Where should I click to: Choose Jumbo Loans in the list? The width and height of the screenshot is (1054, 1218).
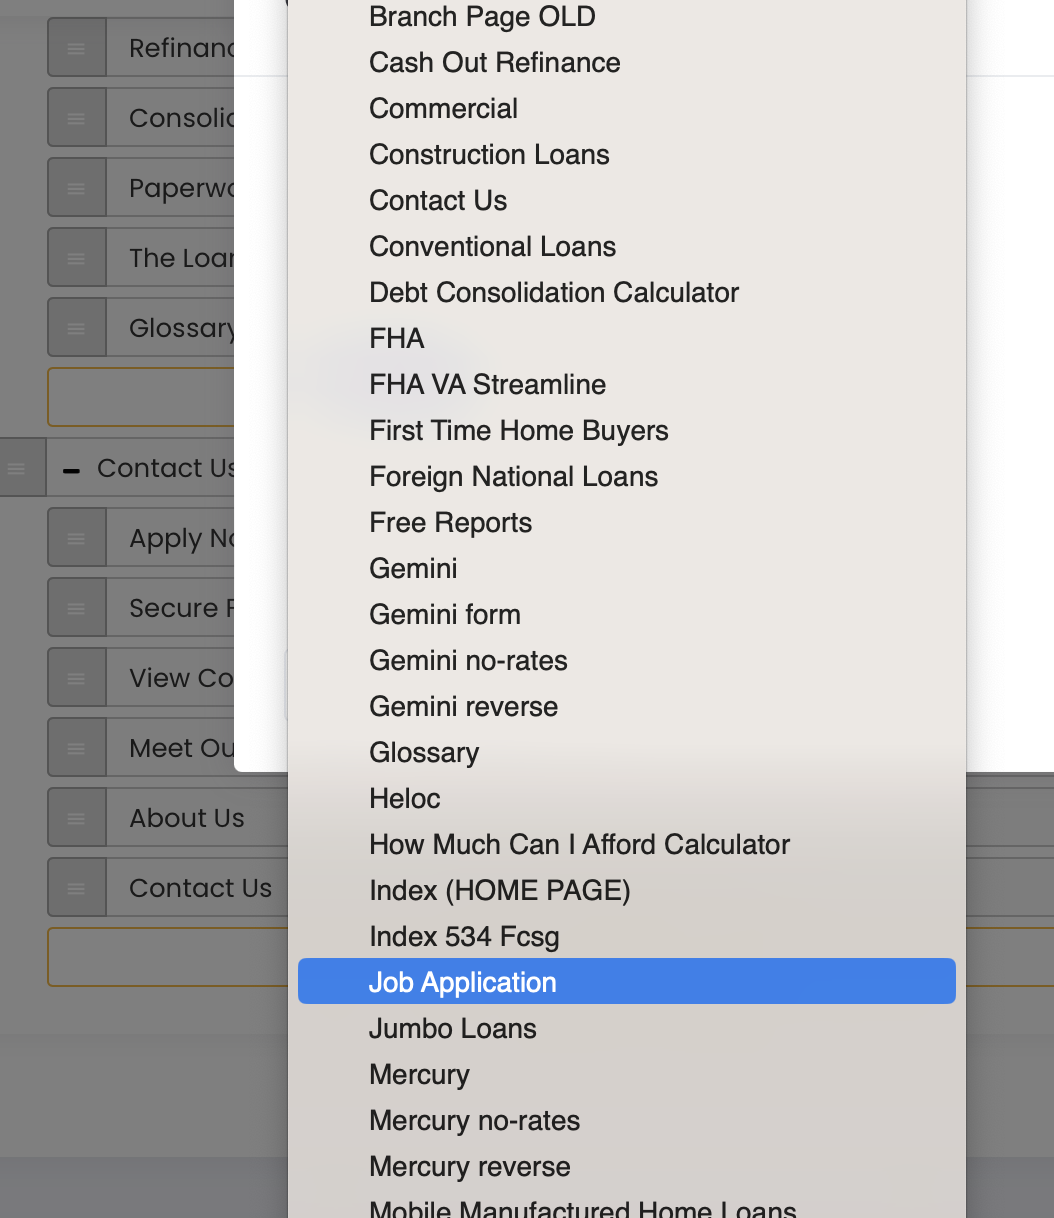(452, 1028)
